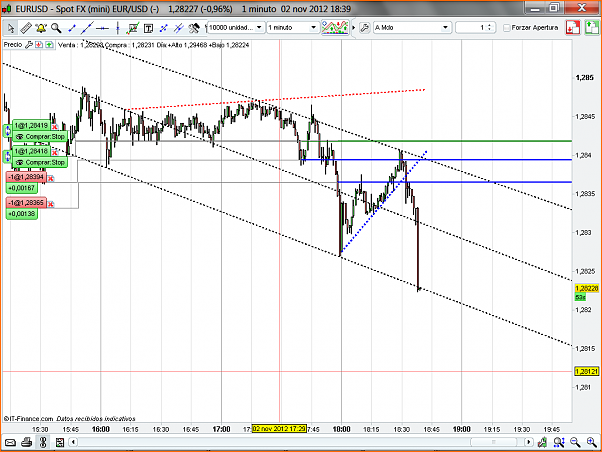
Task: Click the green buy icon beside Precio
Action: (49, 45)
